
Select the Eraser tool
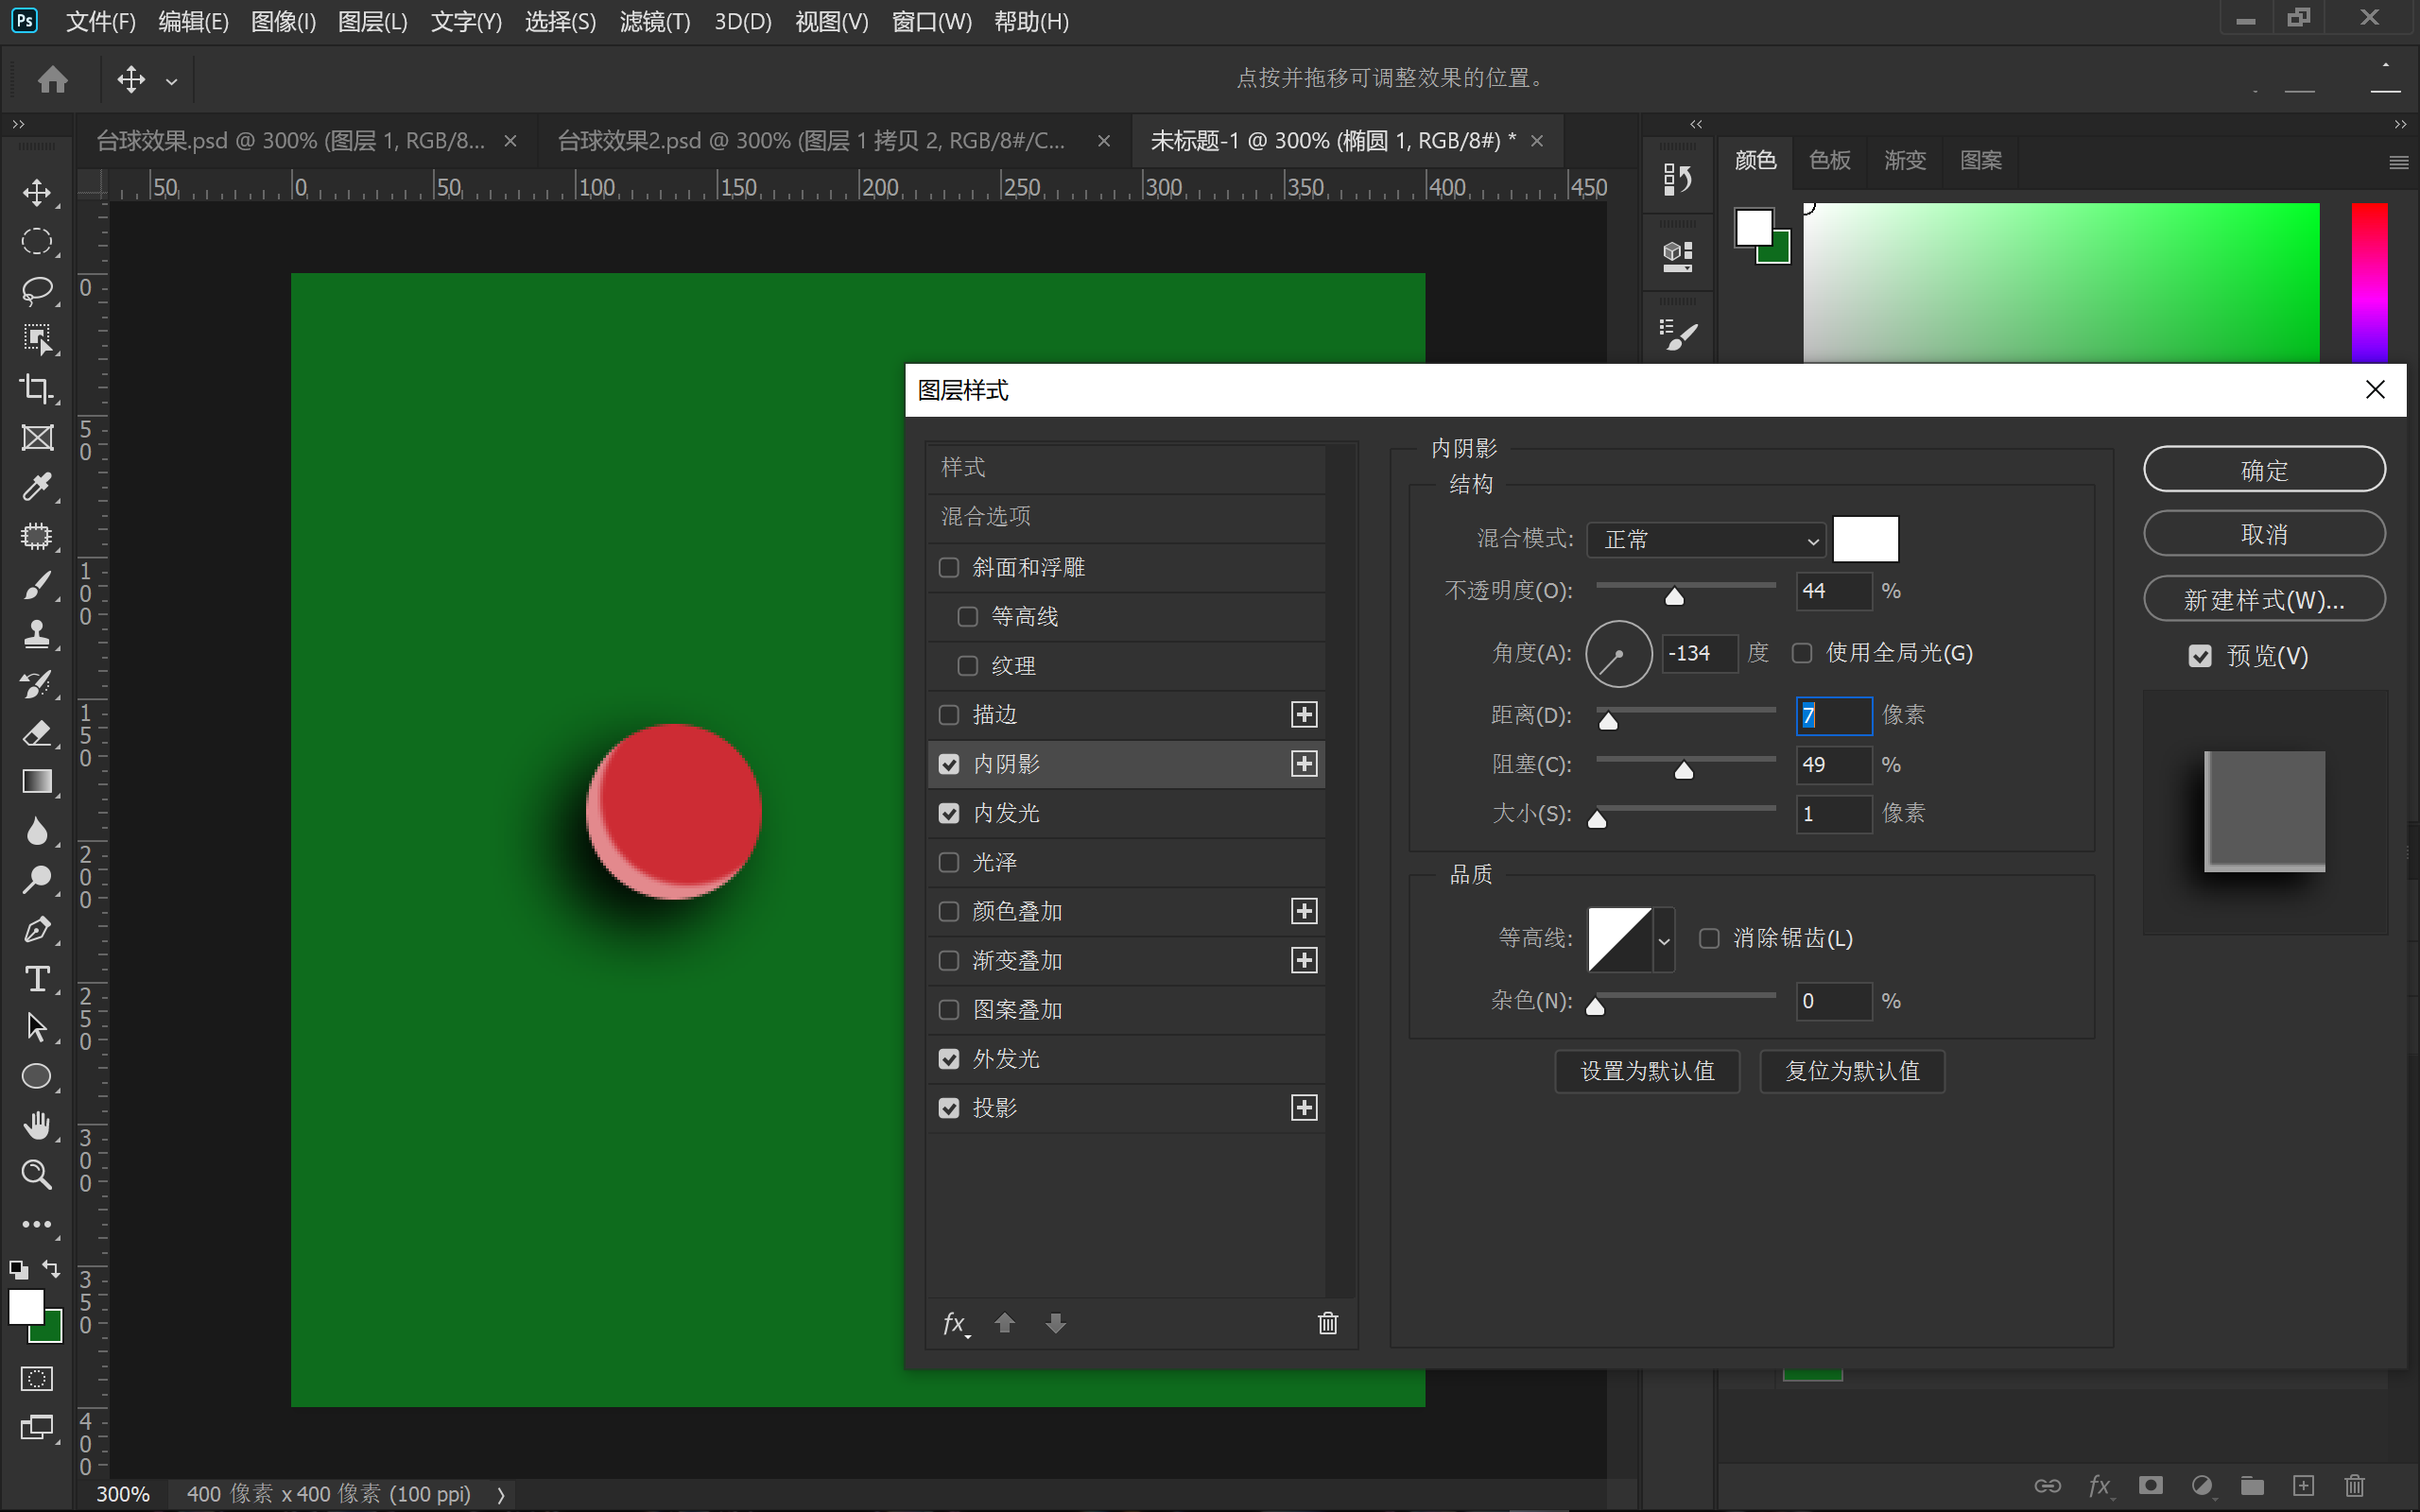pos(37,733)
